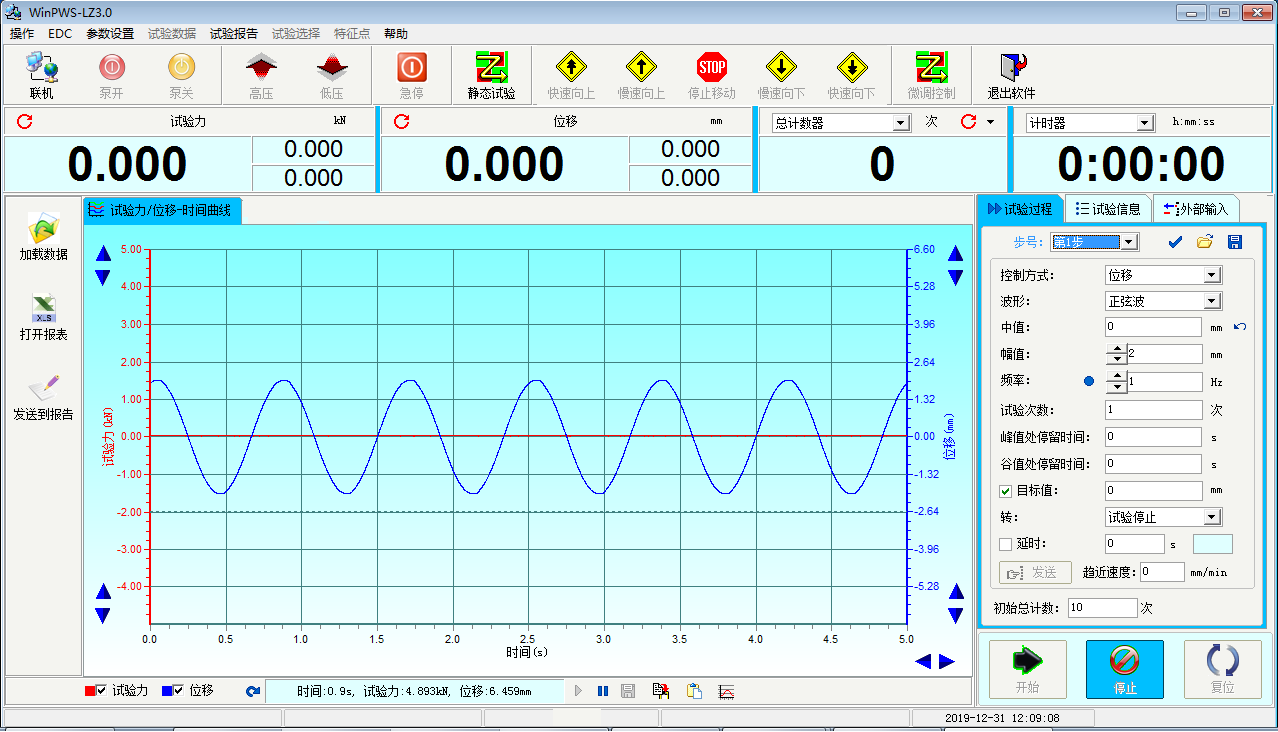The image size is (1278, 732).
Task: Increase 幅值 with the up stepper arrow
Action: [1116, 349]
